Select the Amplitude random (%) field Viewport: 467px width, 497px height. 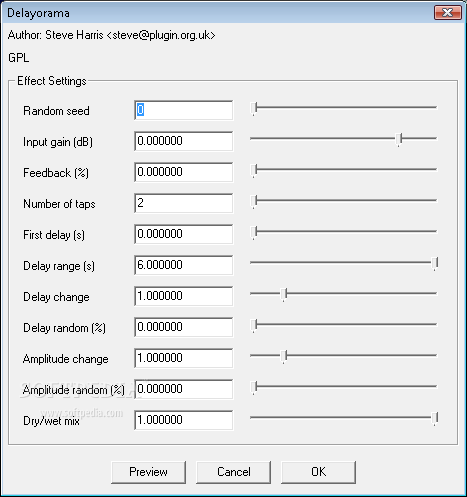(x=184, y=389)
